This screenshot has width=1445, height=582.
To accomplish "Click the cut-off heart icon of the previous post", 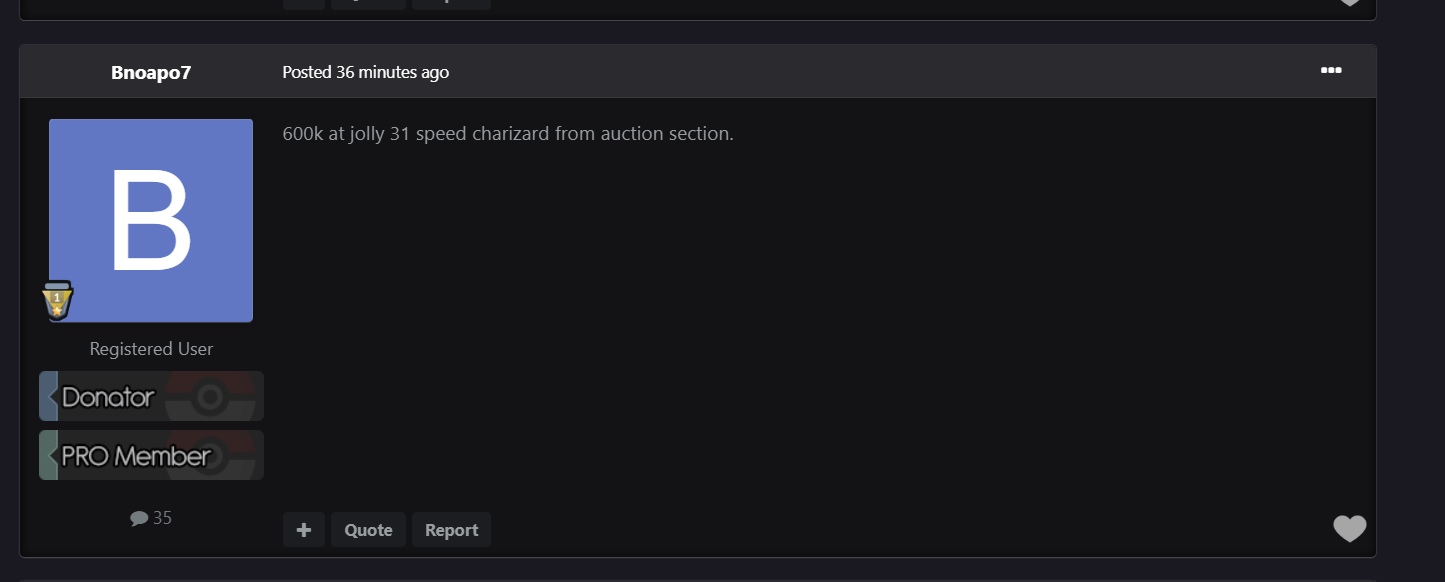I will (1349, 3).
